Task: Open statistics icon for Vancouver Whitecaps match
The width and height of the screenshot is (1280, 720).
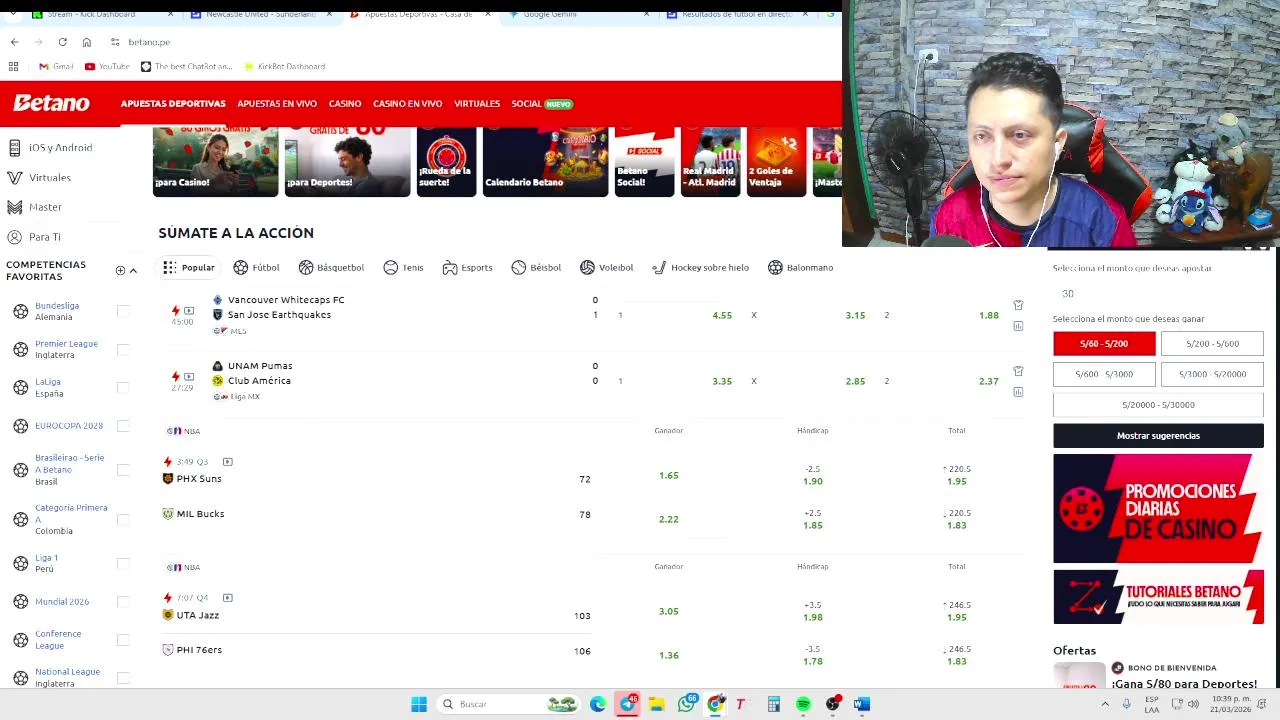Action: point(1018,326)
